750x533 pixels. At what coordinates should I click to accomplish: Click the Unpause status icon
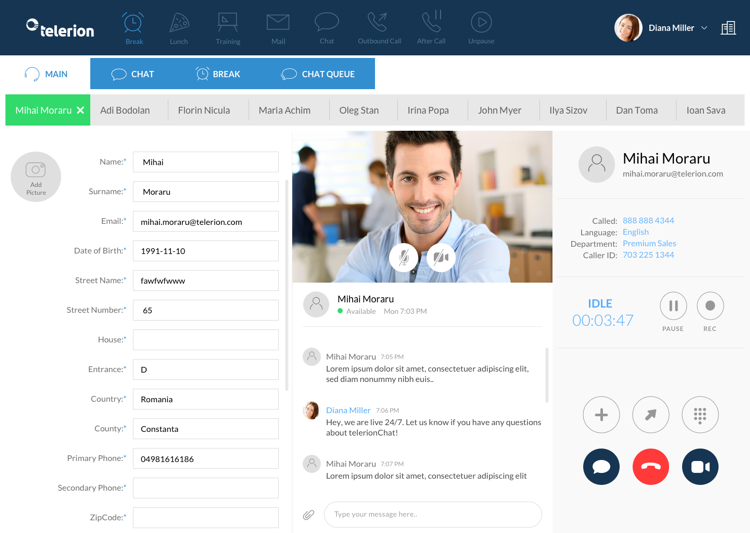pyautogui.click(x=481, y=27)
